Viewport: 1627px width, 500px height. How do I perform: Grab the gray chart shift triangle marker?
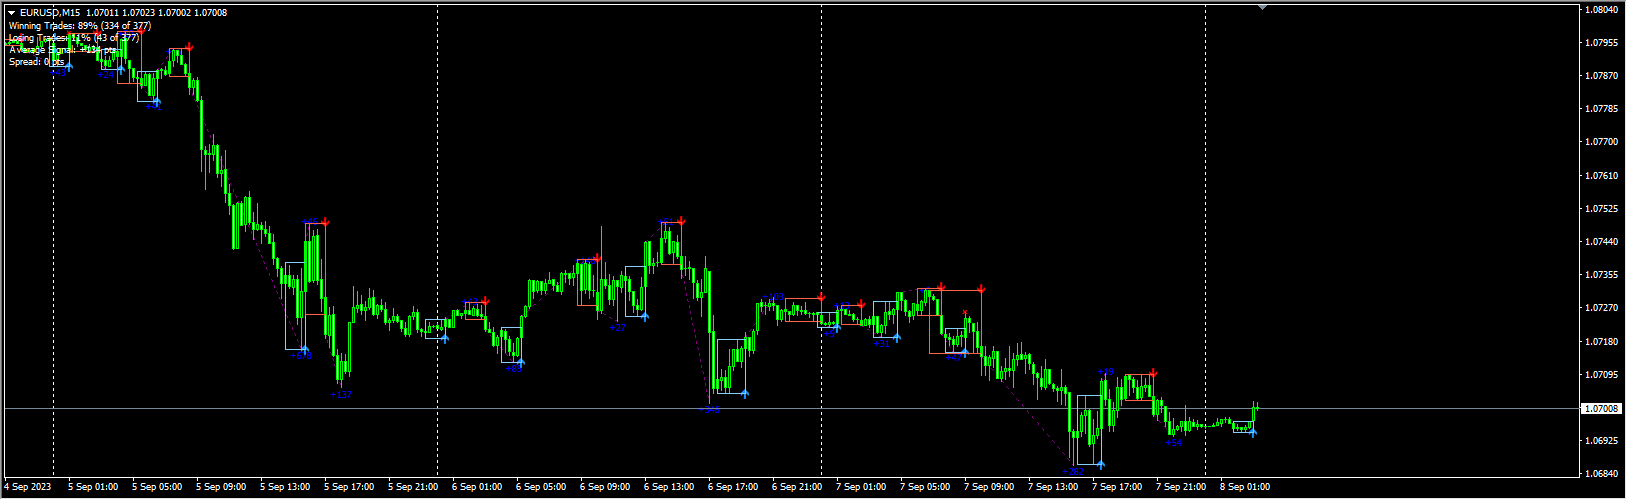[1263, 7]
